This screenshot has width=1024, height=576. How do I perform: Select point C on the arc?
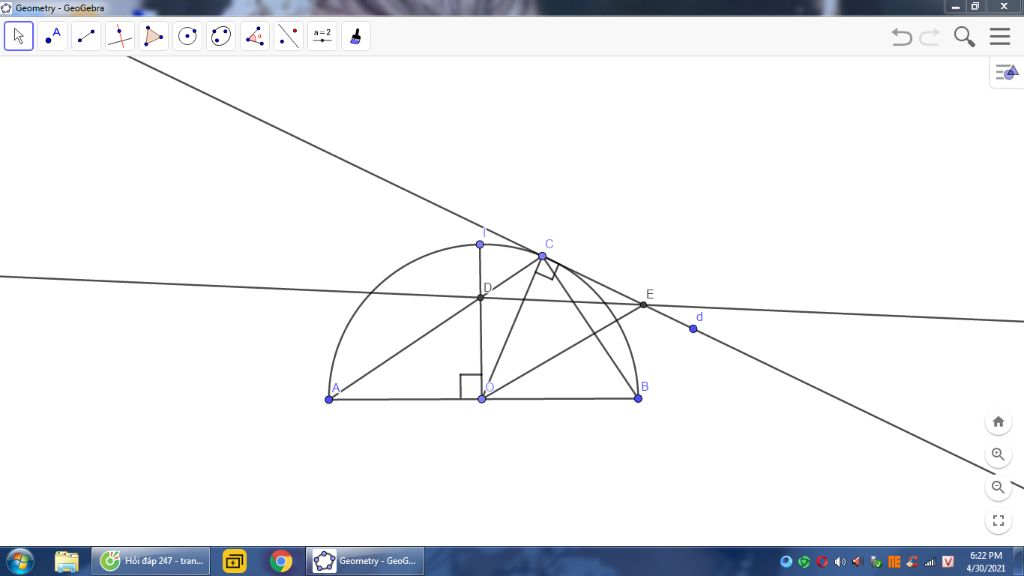coord(542,256)
